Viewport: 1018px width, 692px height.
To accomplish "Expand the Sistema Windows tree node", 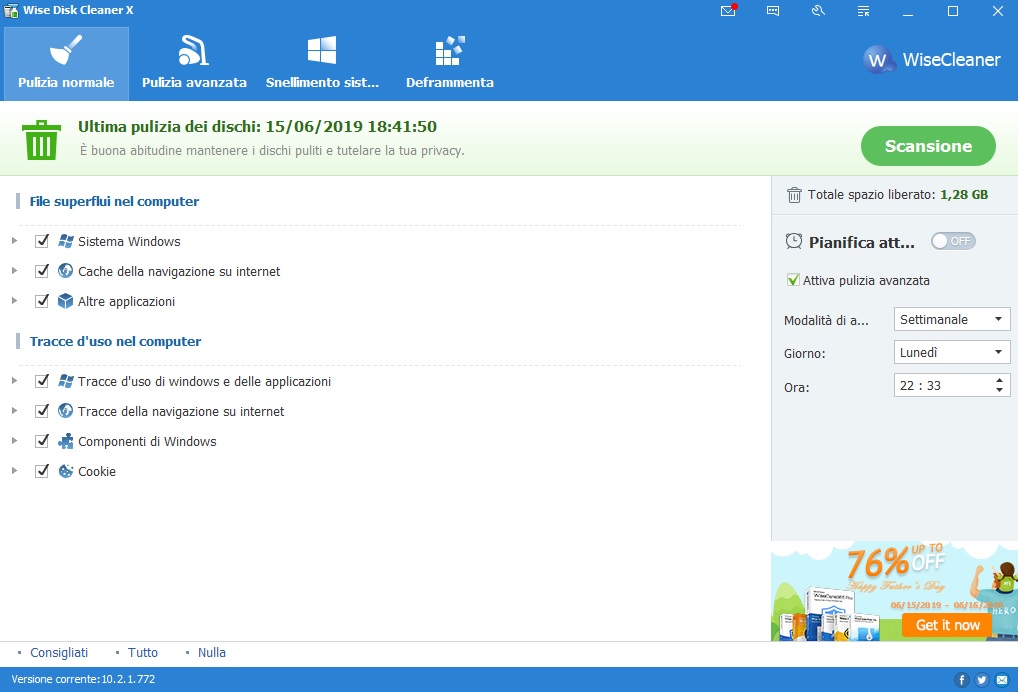I will point(14,241).
